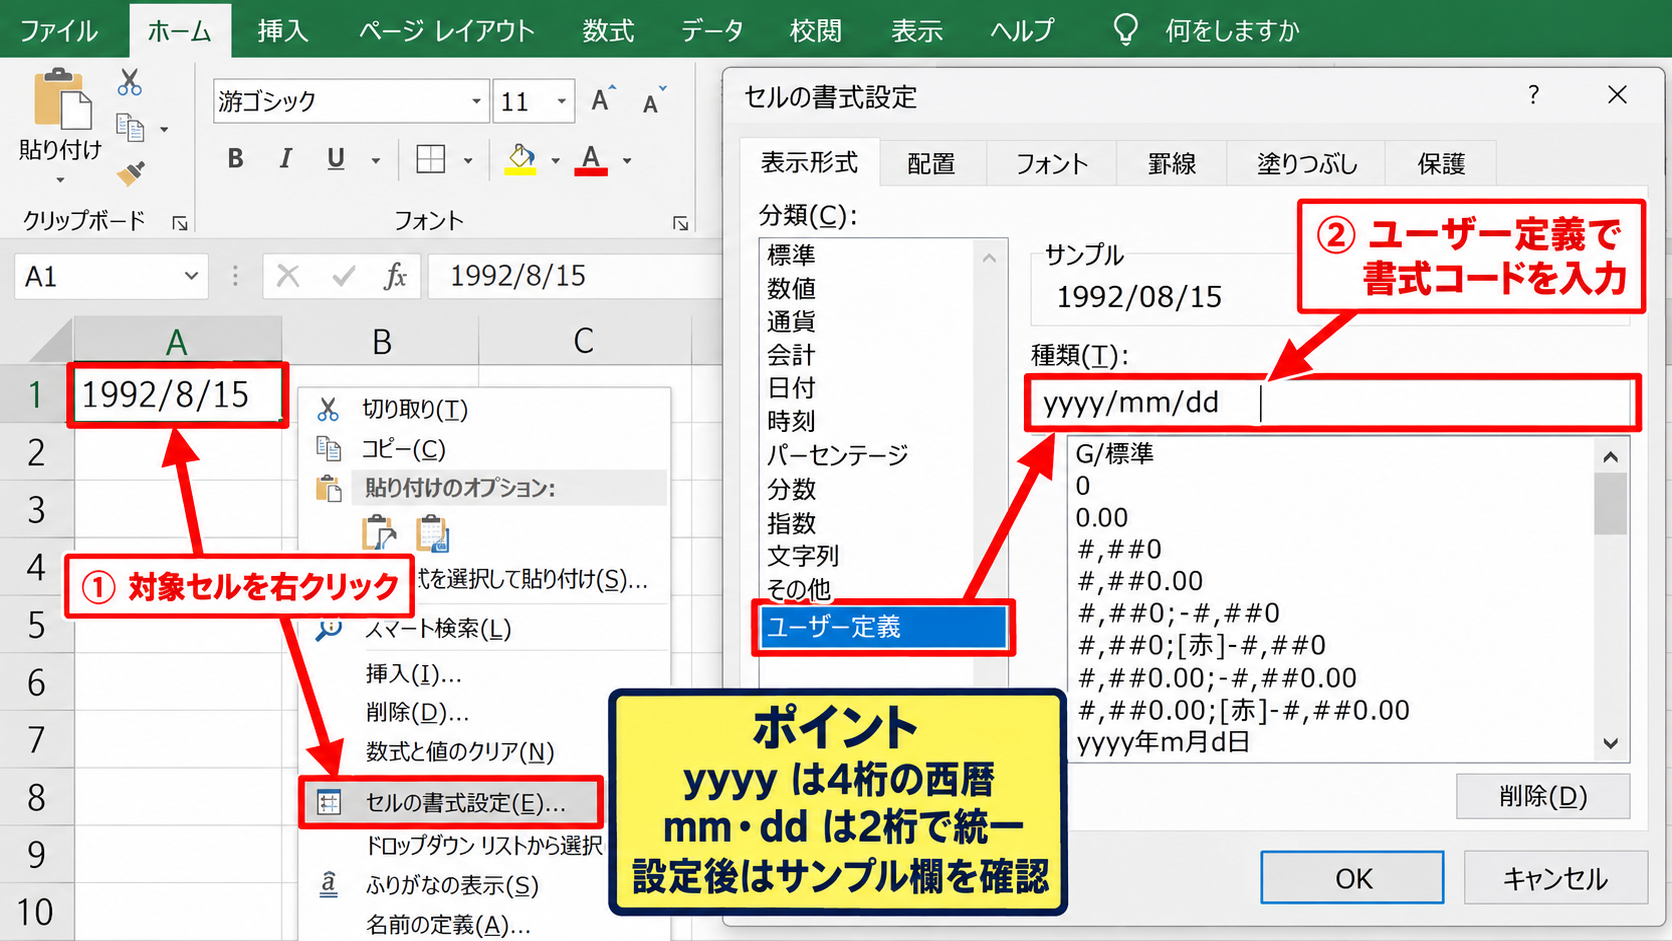Viewport: 1672px width, 941px height.
Task: Toggle Bold formatting
Action: (x=235, y=159)
